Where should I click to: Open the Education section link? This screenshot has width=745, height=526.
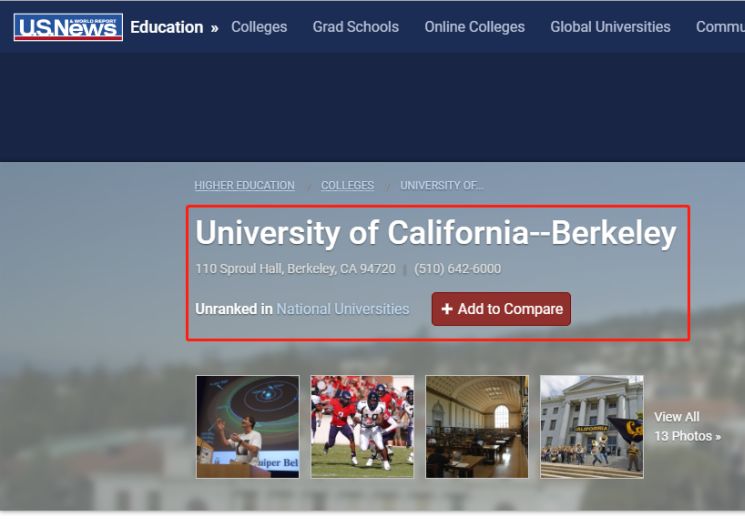(167, 27)
